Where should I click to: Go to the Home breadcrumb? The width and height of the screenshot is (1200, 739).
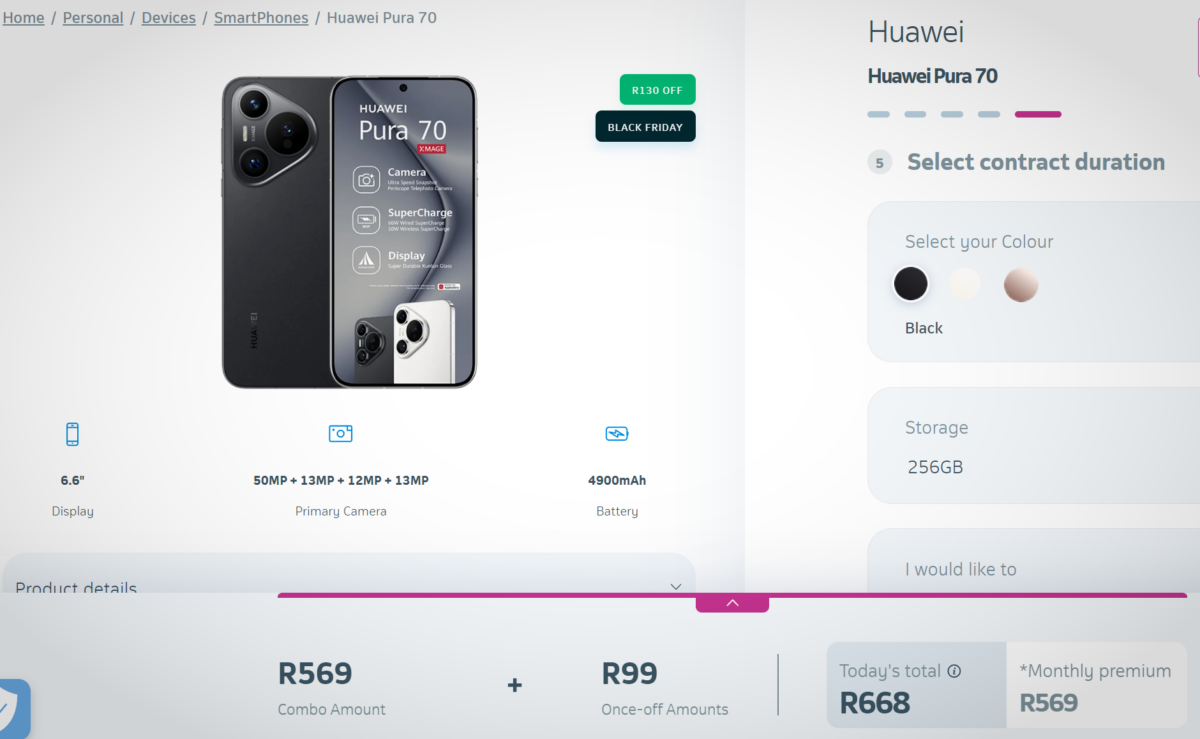(x=23, y=18)
